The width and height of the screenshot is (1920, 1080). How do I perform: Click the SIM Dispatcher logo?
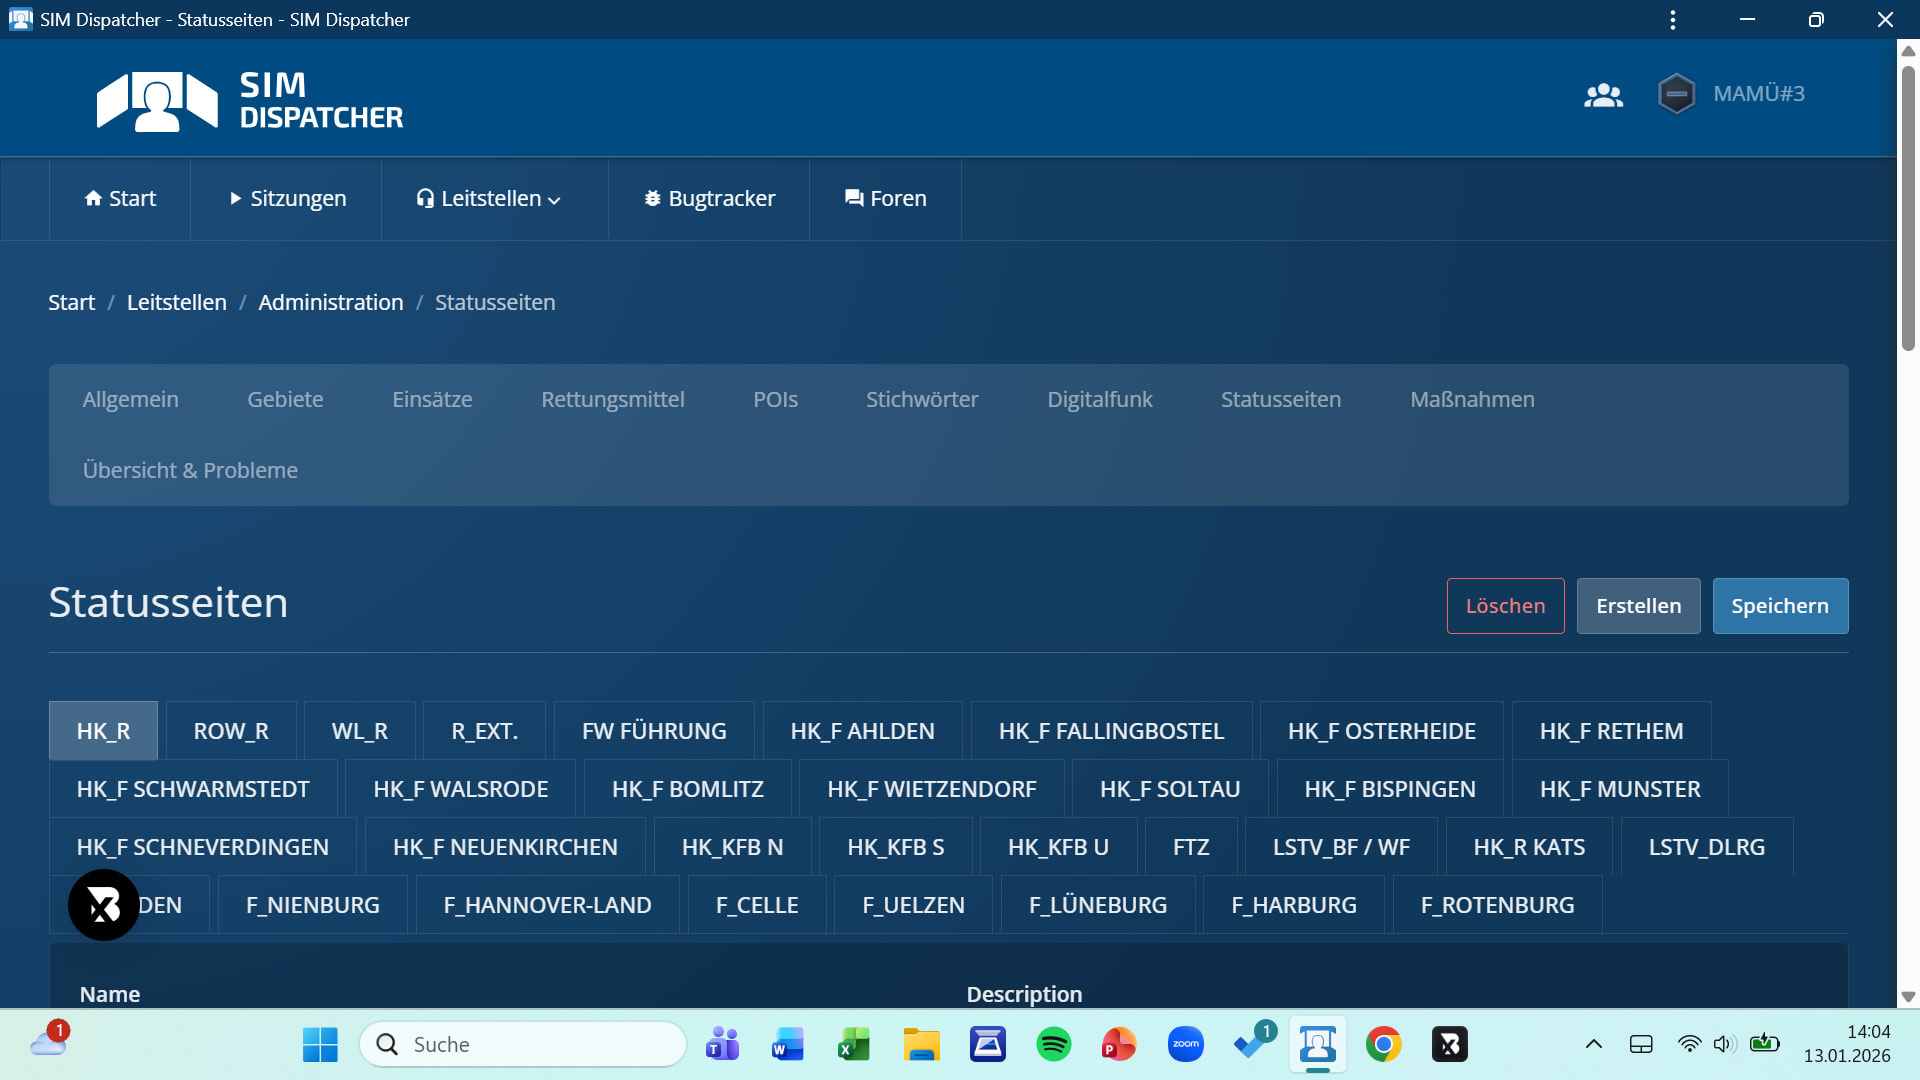click(250, 100)
